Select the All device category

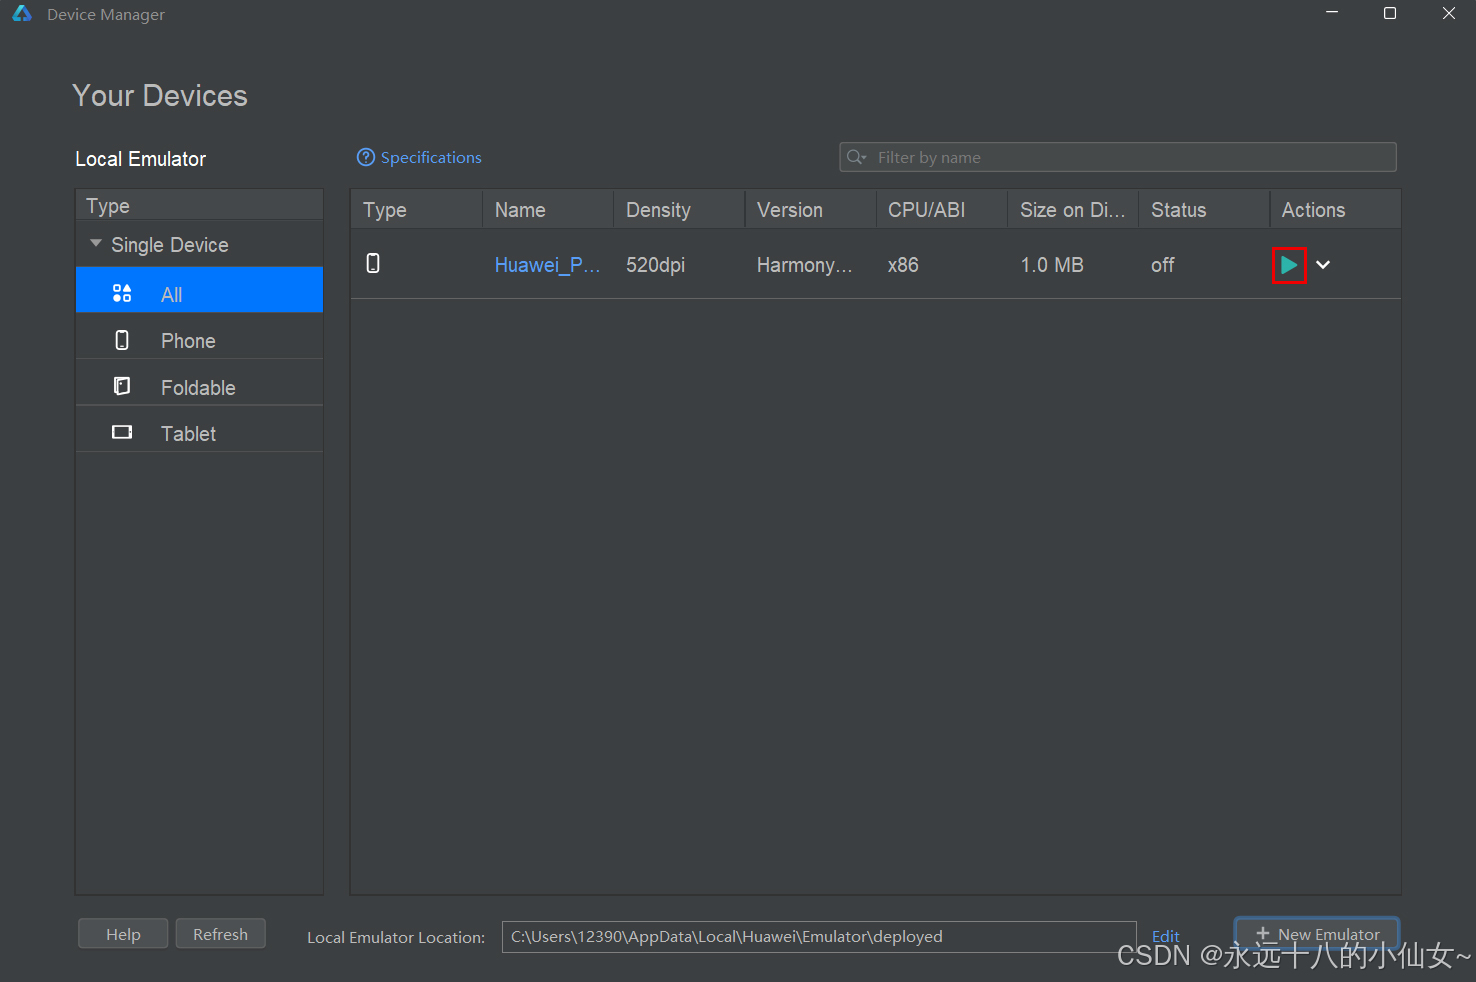click(x=199, y=290)
